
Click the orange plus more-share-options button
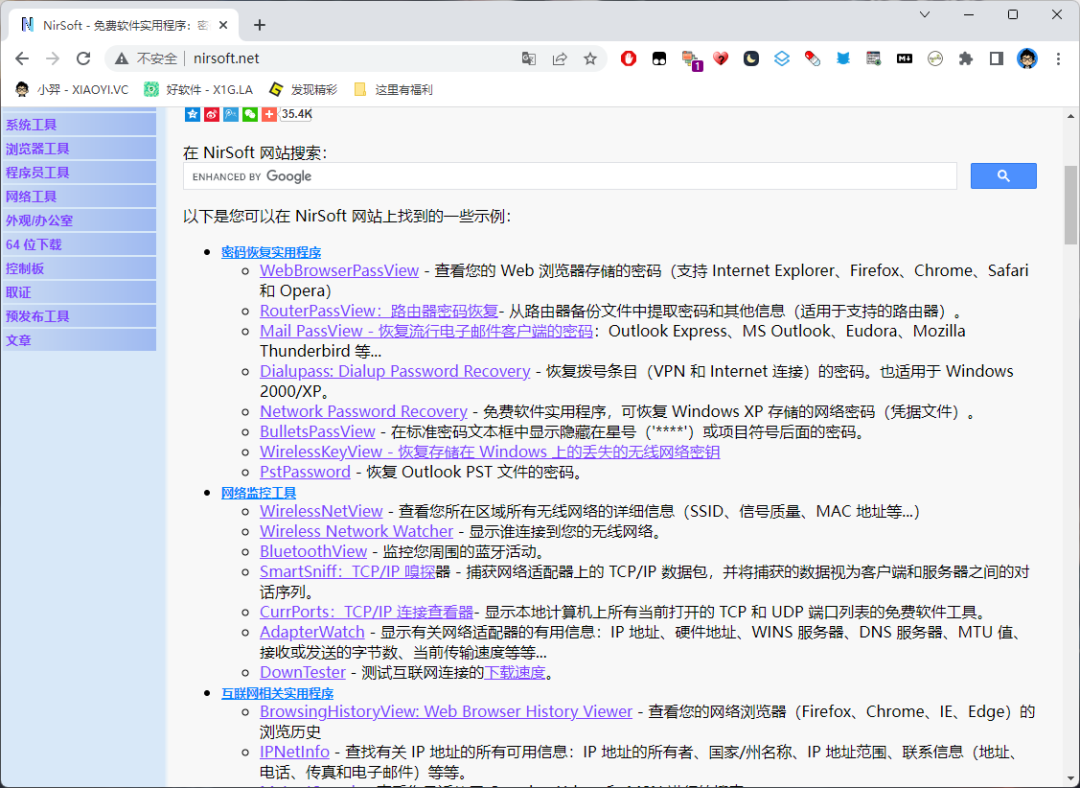[x=269, y=114]
